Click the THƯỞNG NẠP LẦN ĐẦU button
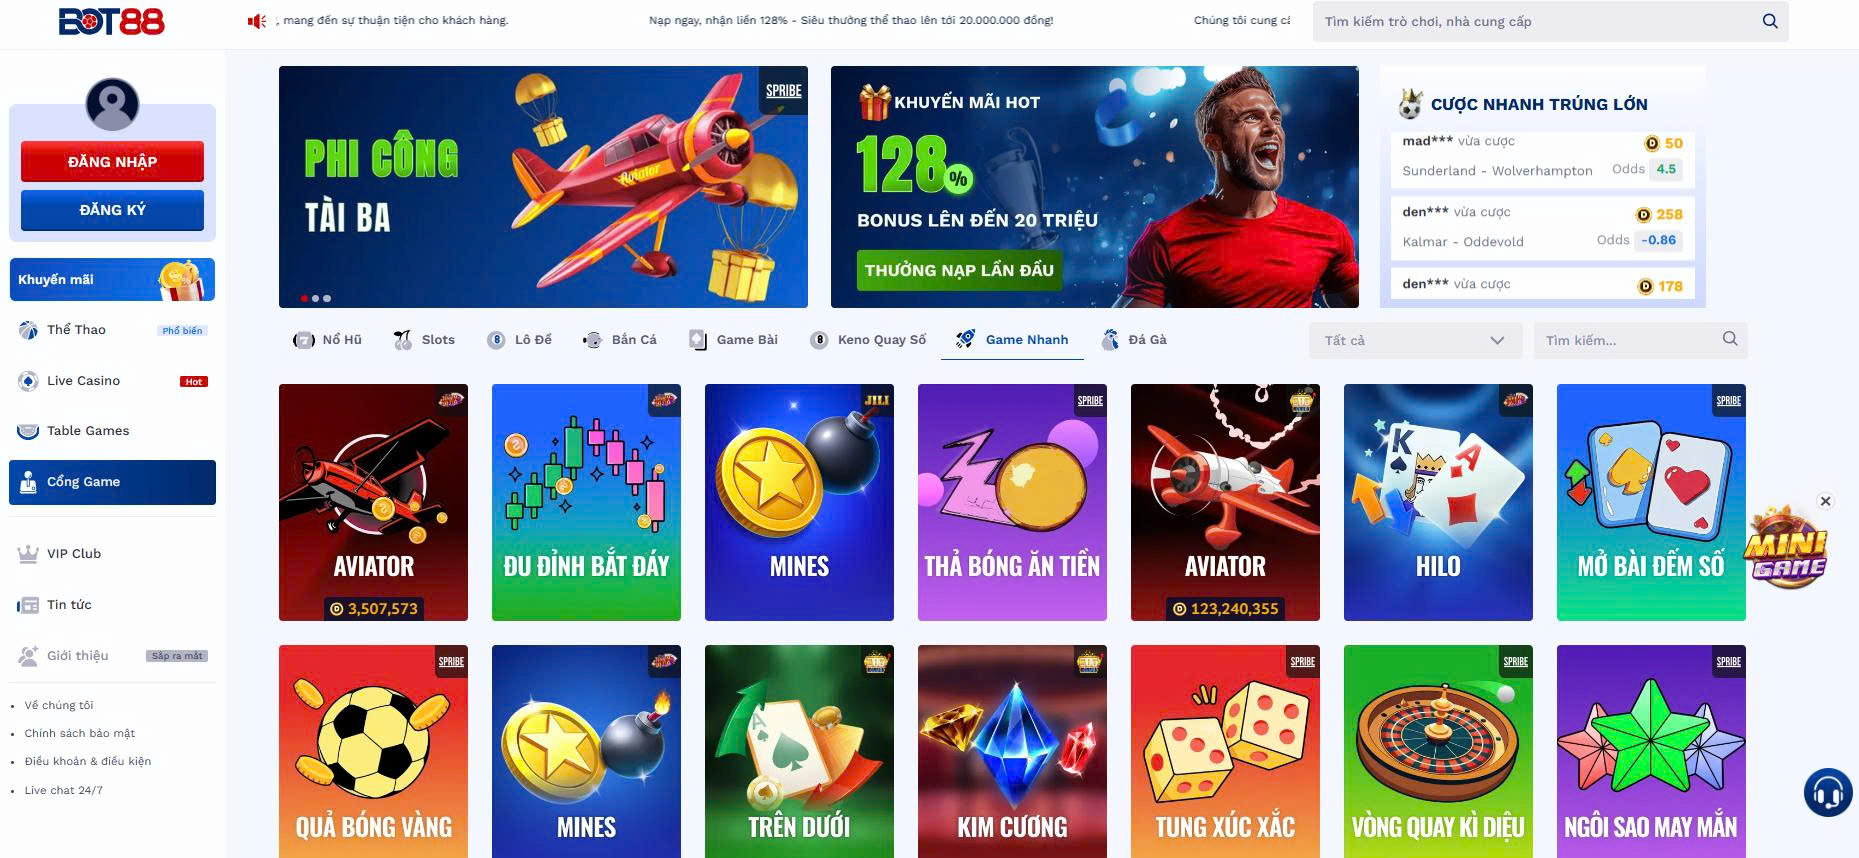1859x858 pixels. [x=959, y=270]
